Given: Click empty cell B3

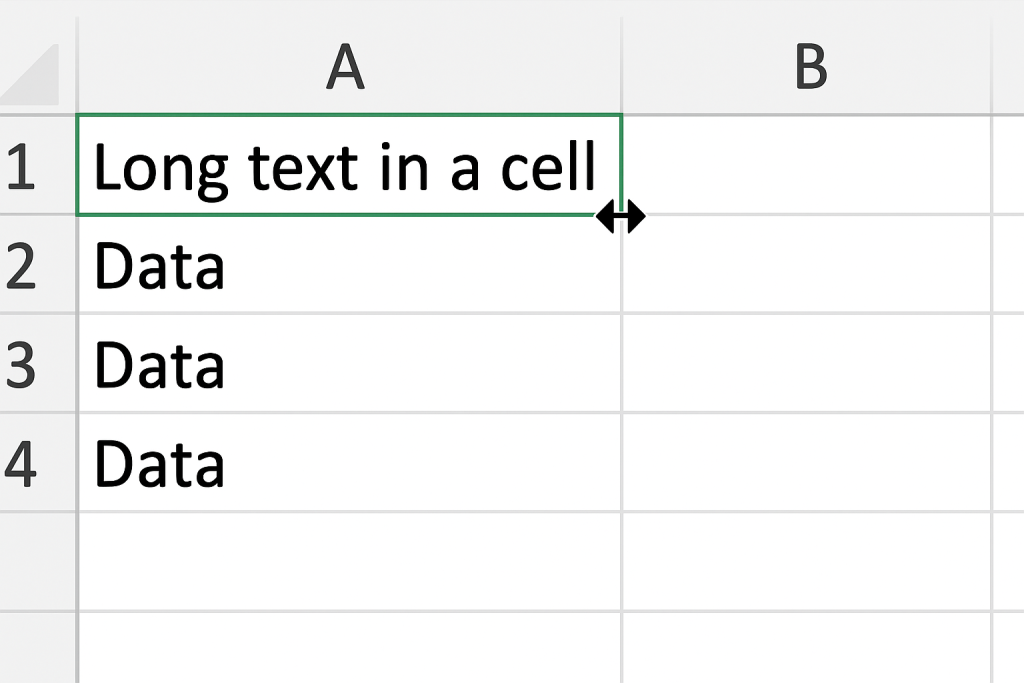Looking at the screenshot, I should coord(806,364).
